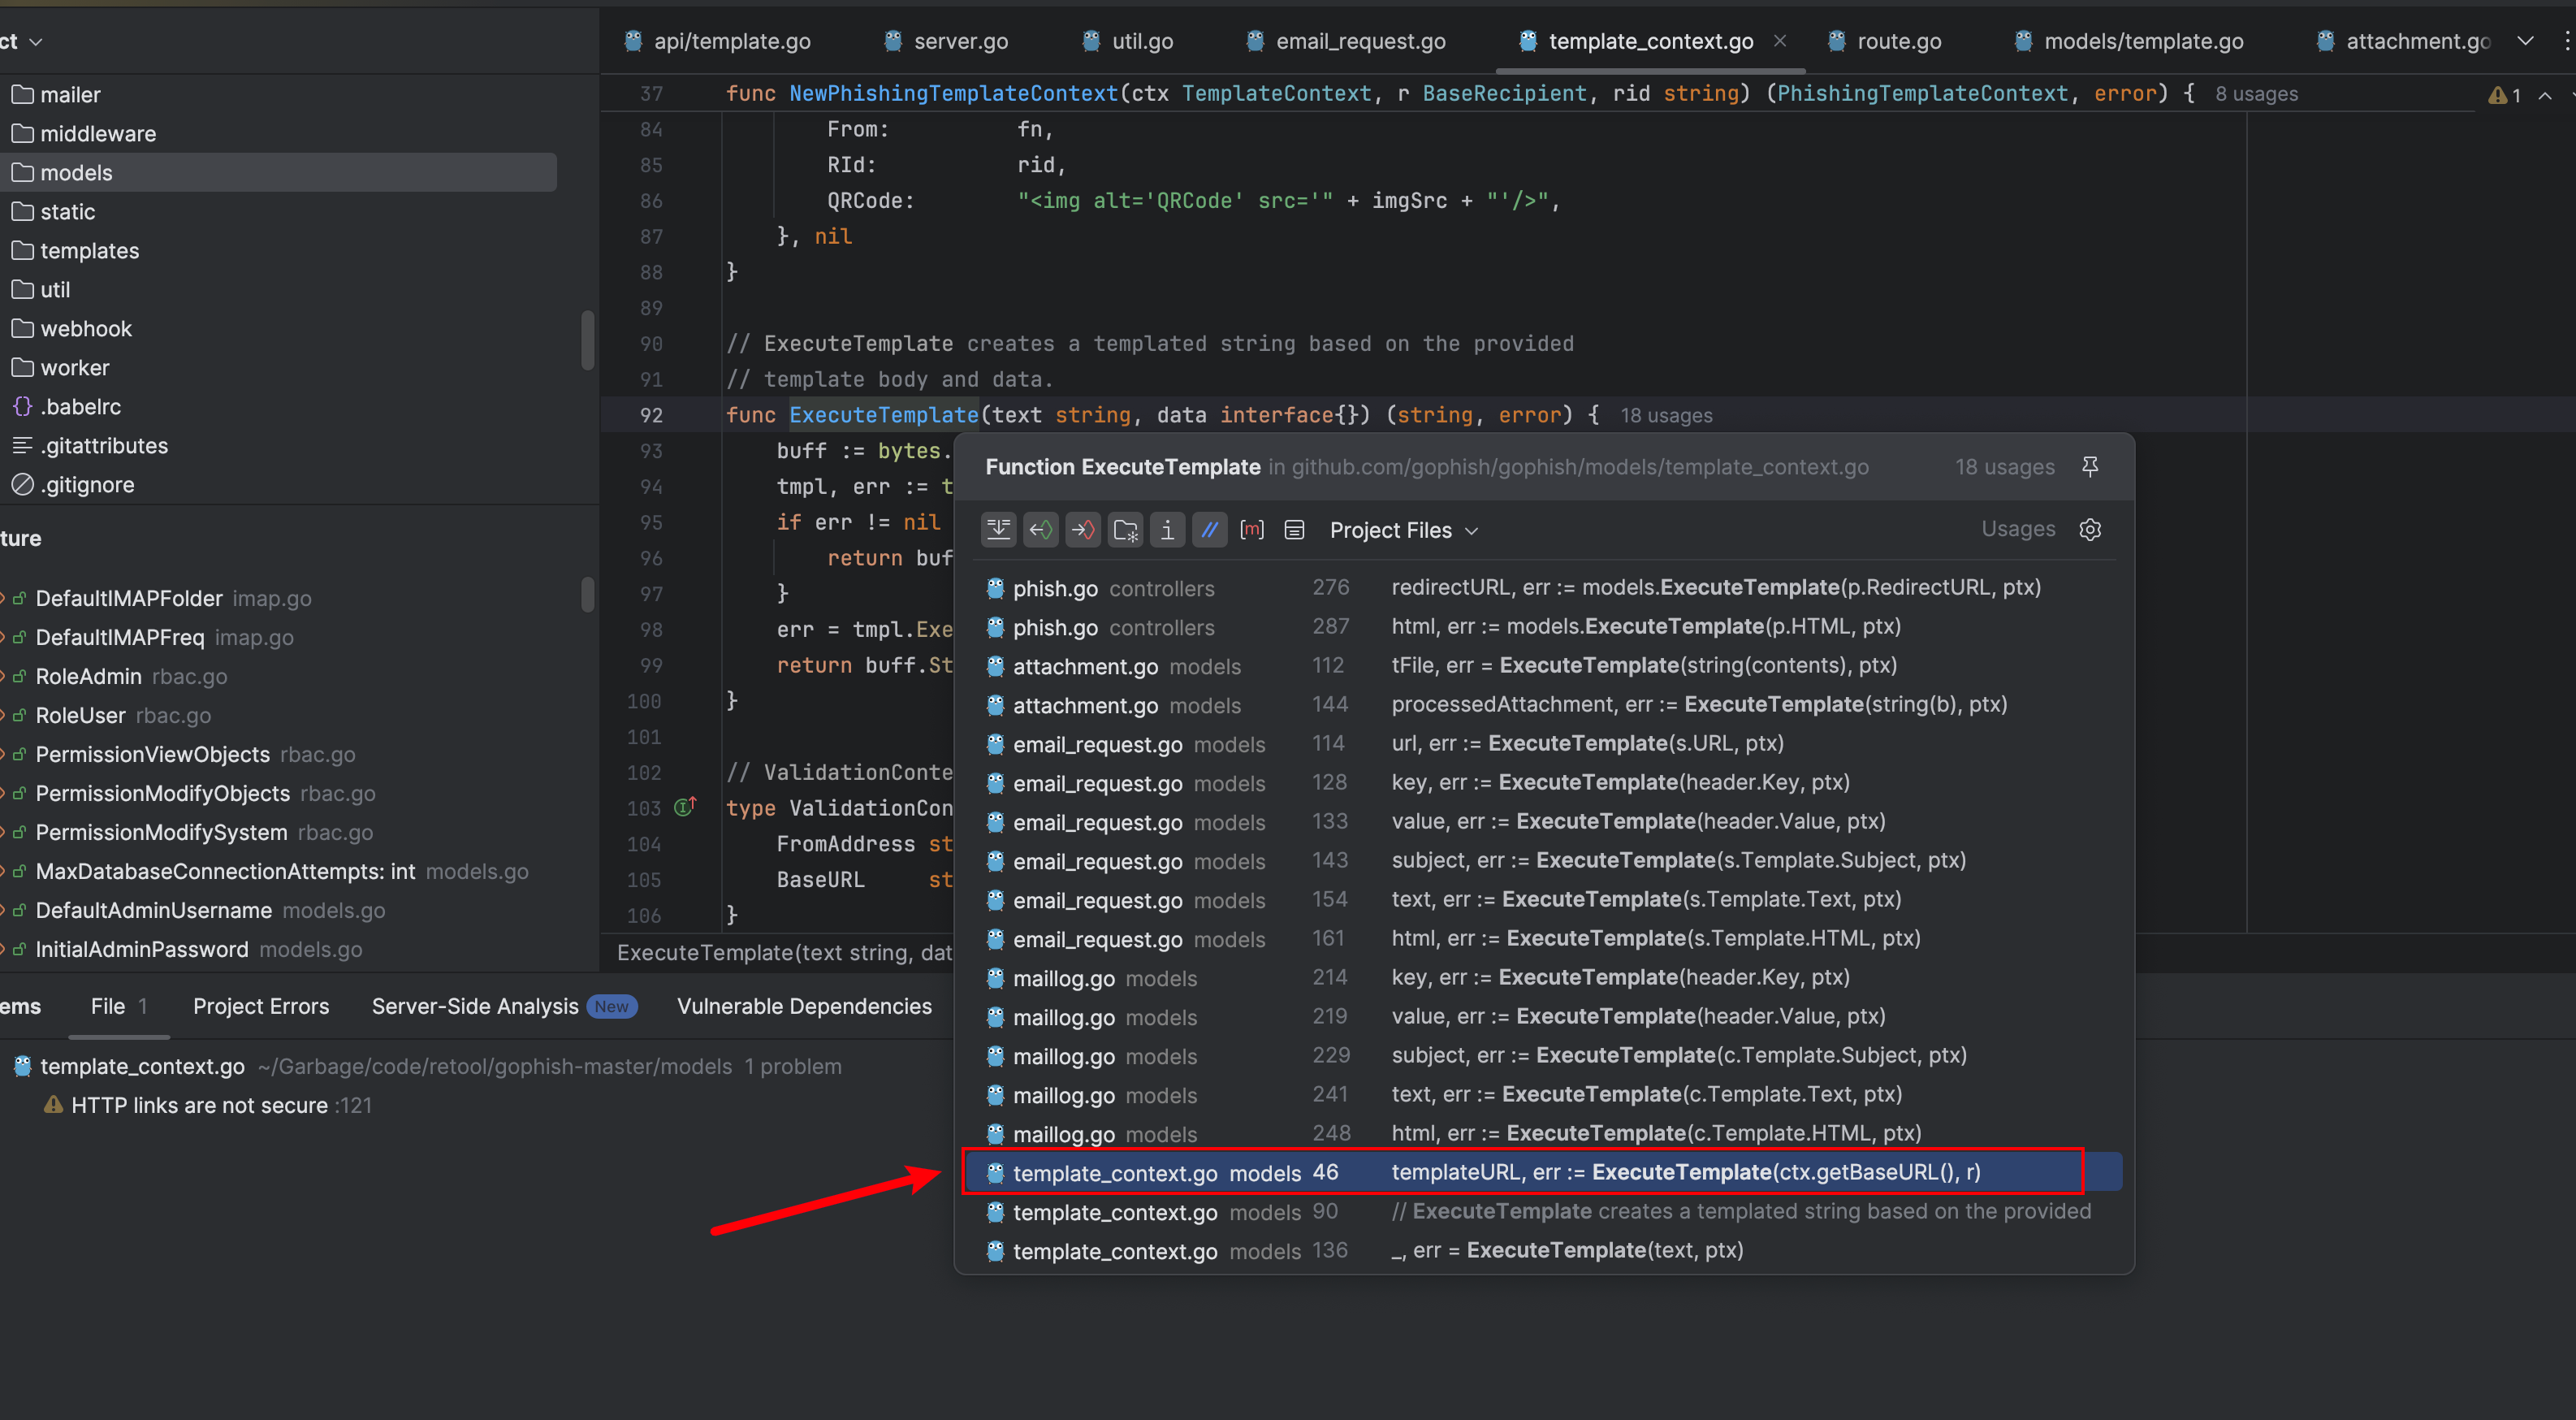Click the .gitignore file icon
2576x1420 pixels.
tap(22, 485)
